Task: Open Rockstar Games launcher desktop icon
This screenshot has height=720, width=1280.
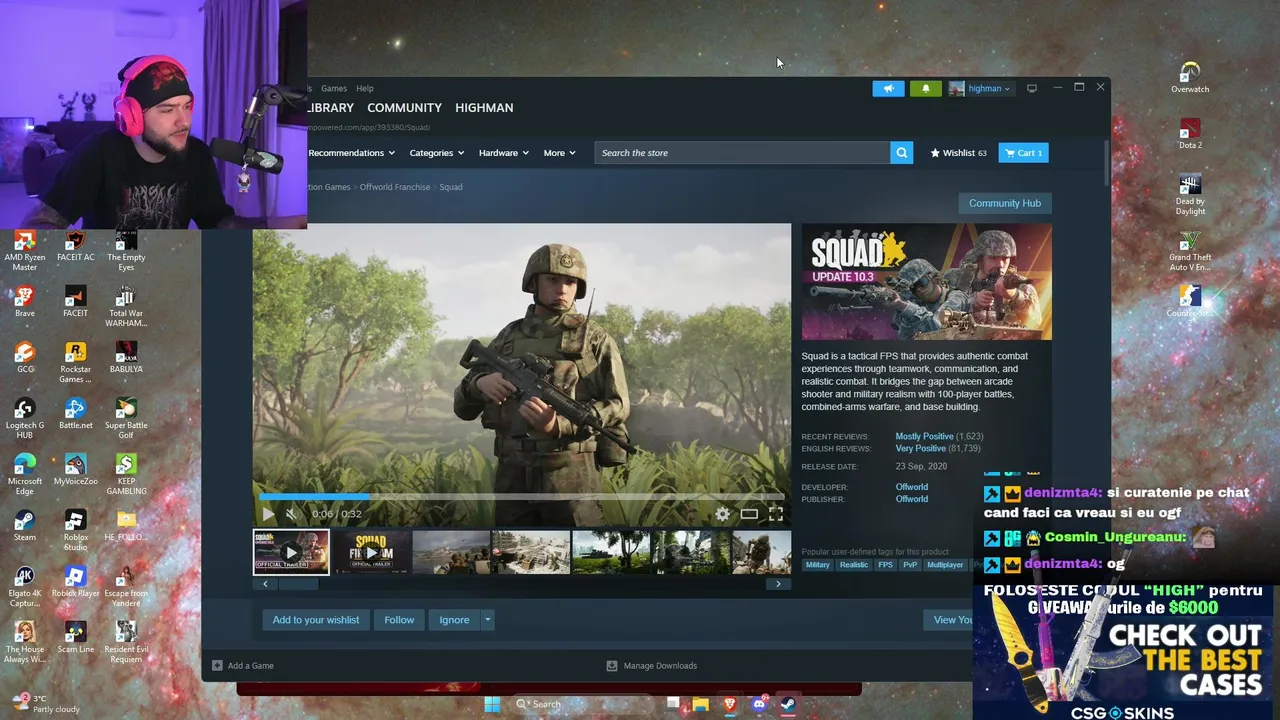Action: click(x=75, y=363)
